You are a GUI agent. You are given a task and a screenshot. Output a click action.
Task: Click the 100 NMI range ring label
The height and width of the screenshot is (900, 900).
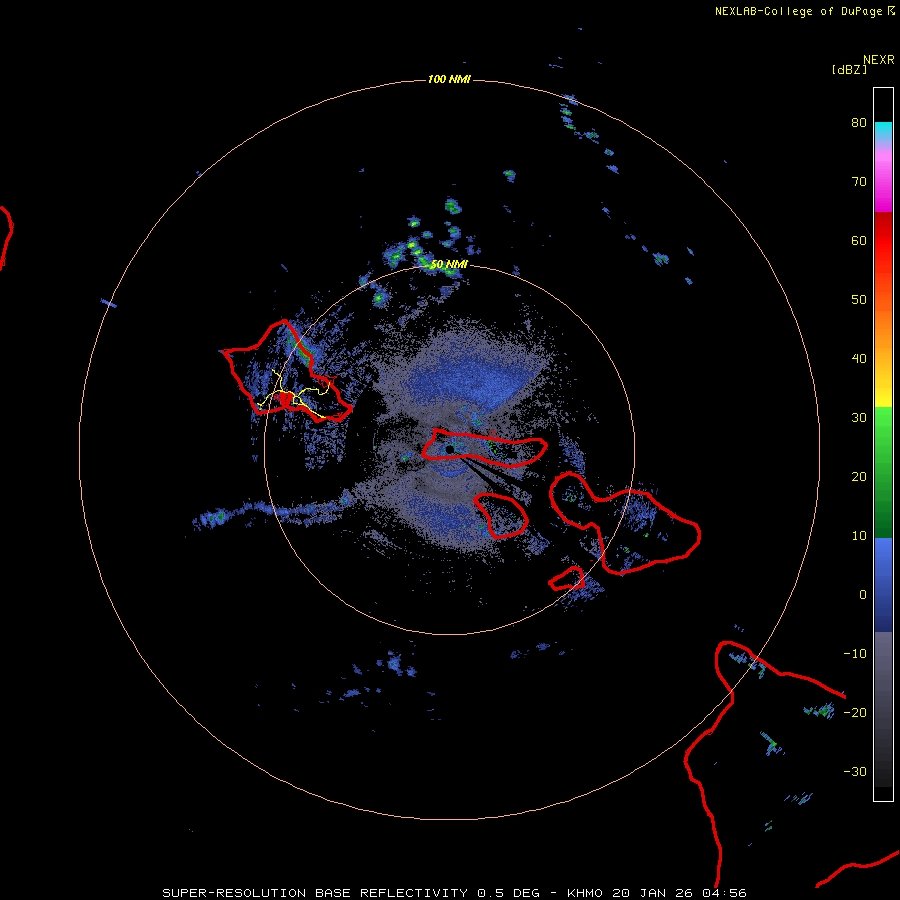[449, 79]
